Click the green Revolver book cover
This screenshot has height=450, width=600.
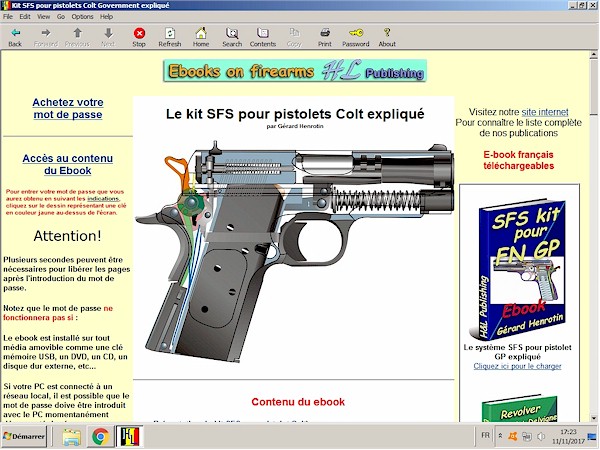click(x=520, y=409)
